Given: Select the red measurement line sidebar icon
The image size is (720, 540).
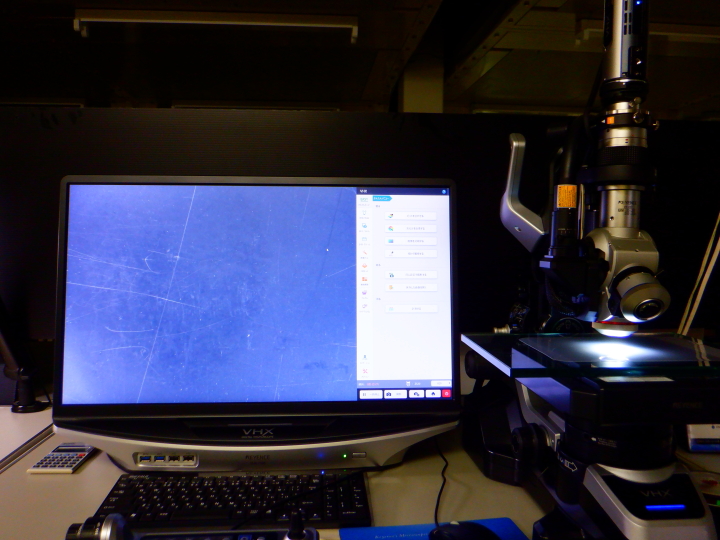Looking at the screenshot, I should point(365,253).
